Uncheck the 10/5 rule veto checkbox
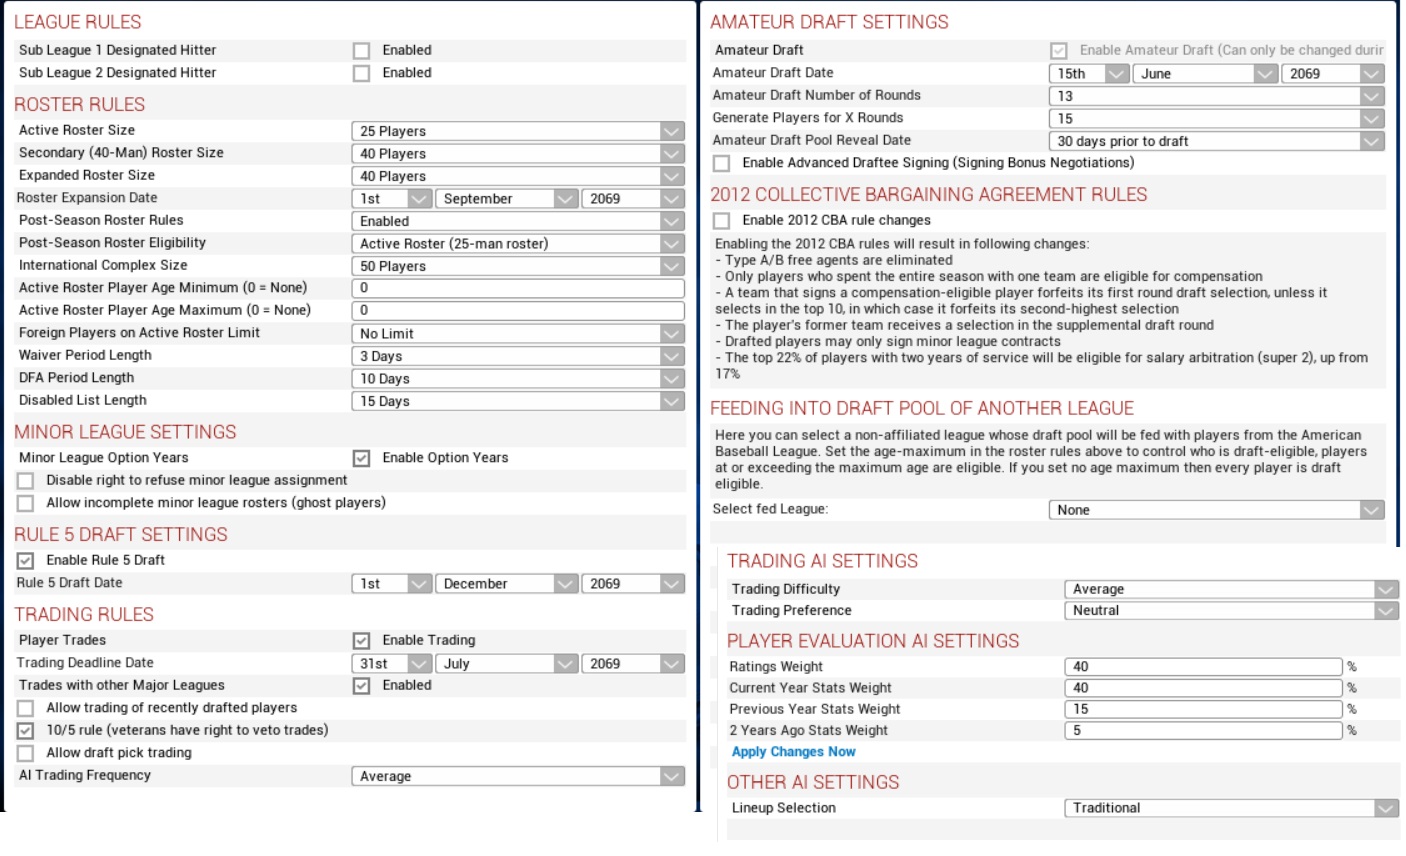The height and width of the screenshot is (856, 1406). pyautogui.click(x=25, y=731)
